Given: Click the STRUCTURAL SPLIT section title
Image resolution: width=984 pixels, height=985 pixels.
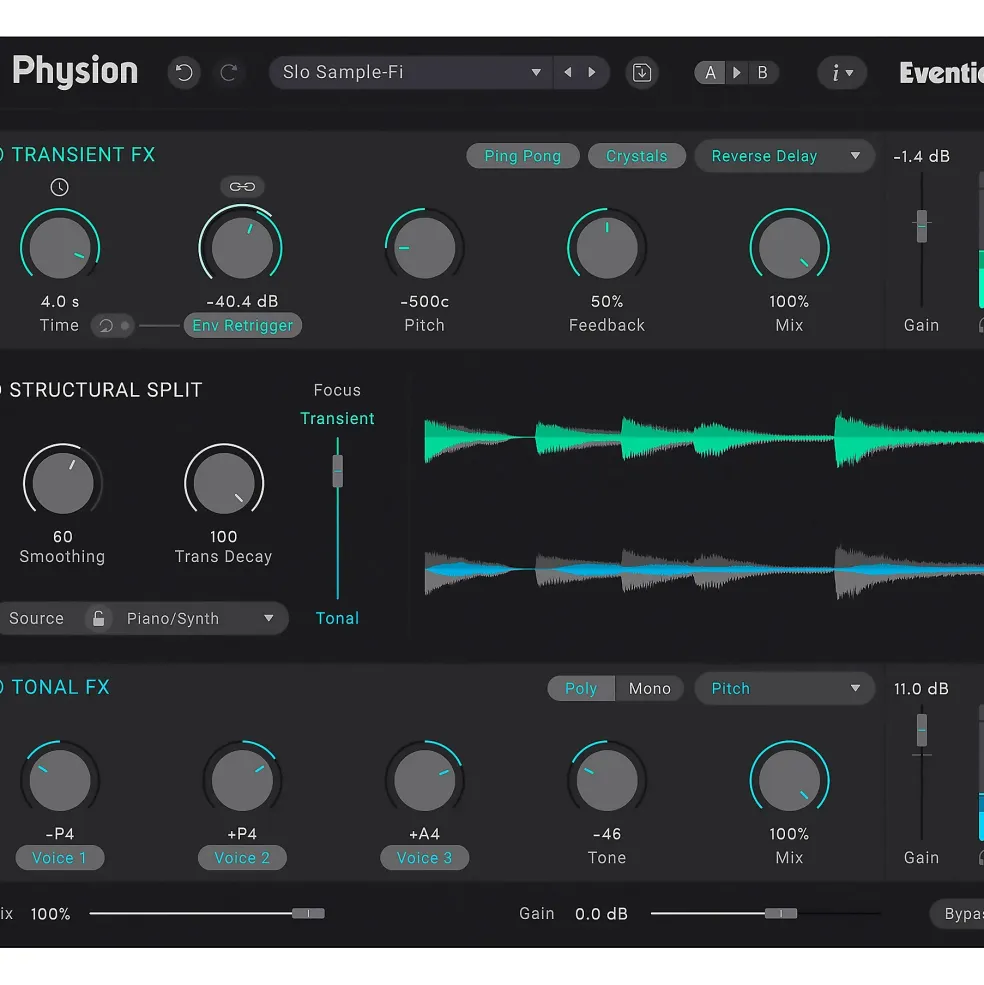Looking at the screenshot, I should (x=106, y=390).
